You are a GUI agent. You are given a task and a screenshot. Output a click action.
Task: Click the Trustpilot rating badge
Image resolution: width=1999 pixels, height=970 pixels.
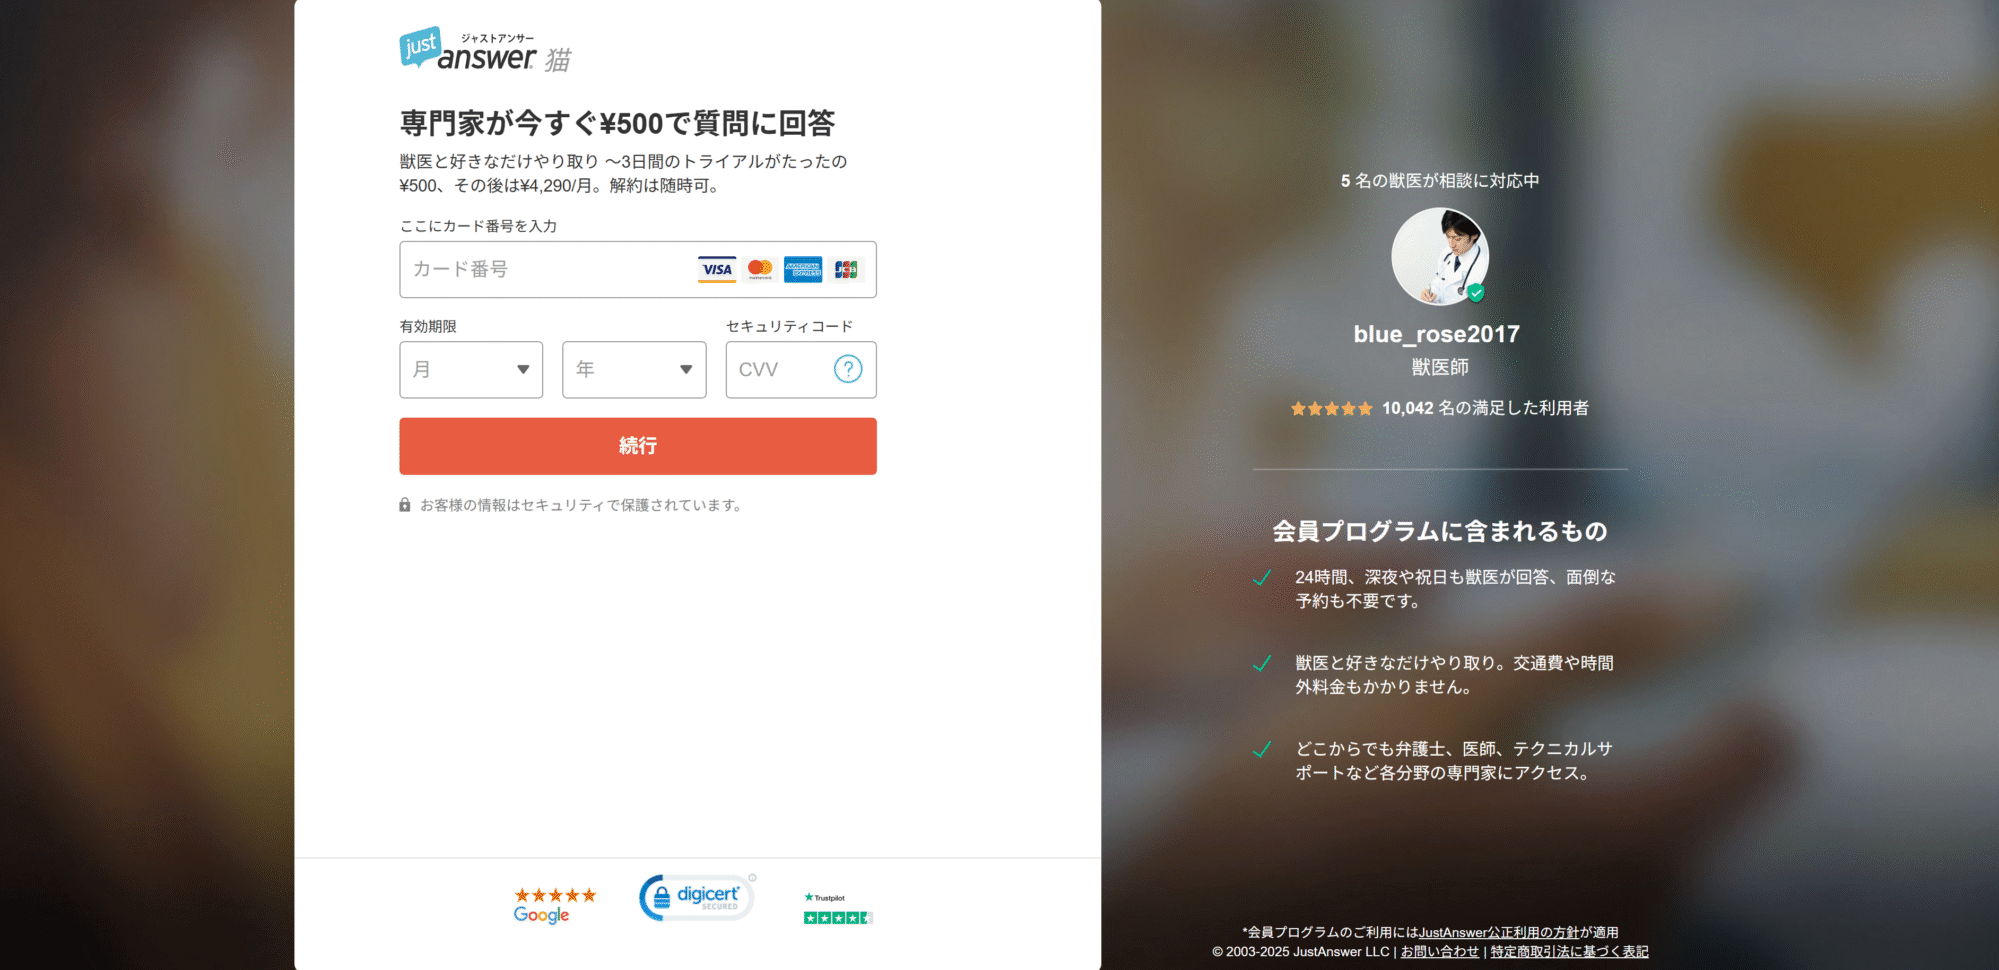pyautogui.click(x=837, y=903)
